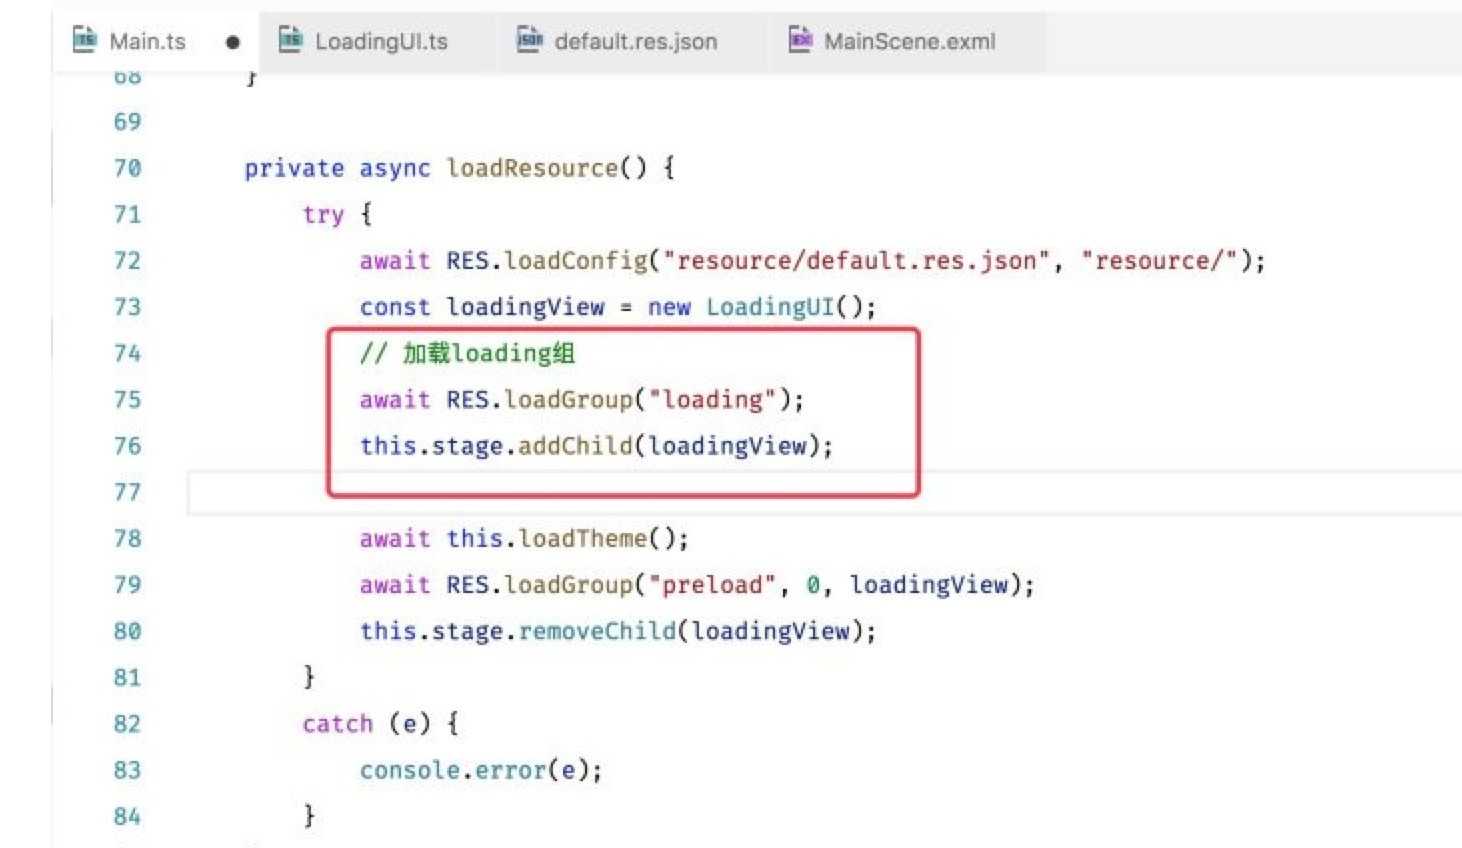Click line number 78 in gutter

click(127, 539)
